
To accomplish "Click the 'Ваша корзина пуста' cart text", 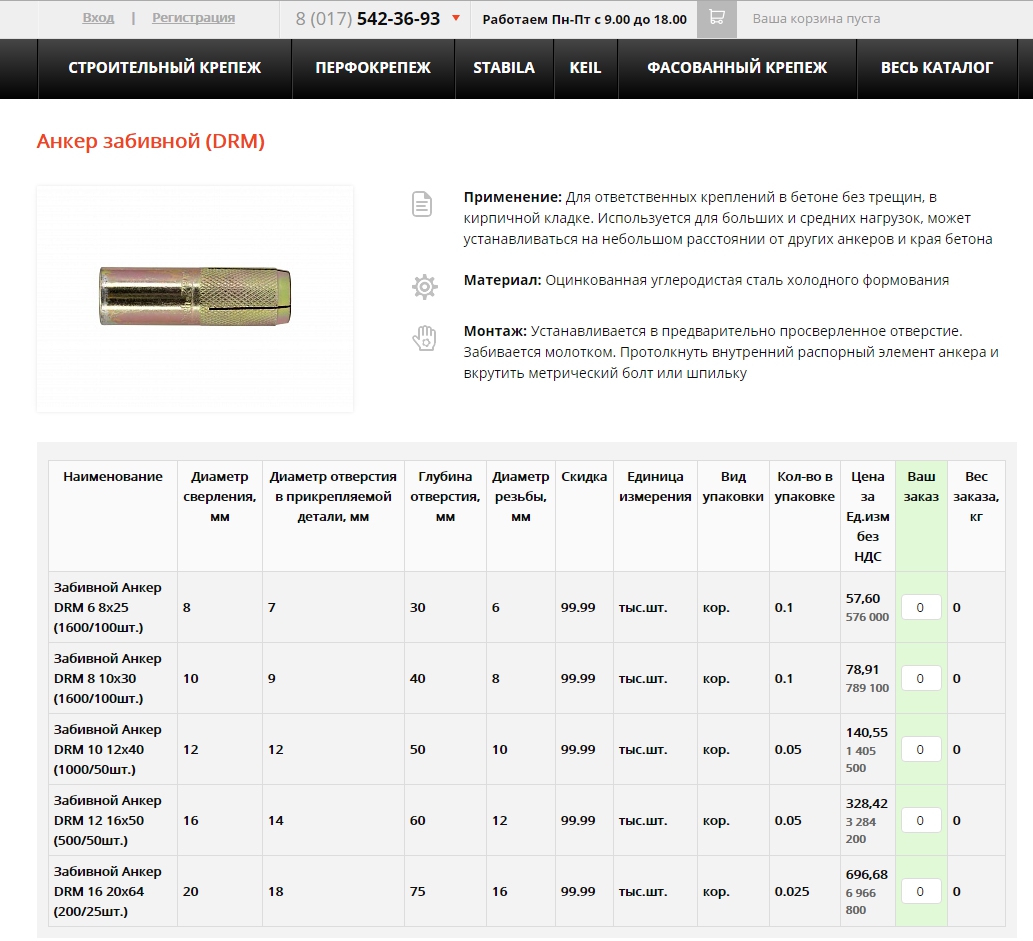I will tap(816, 18).
